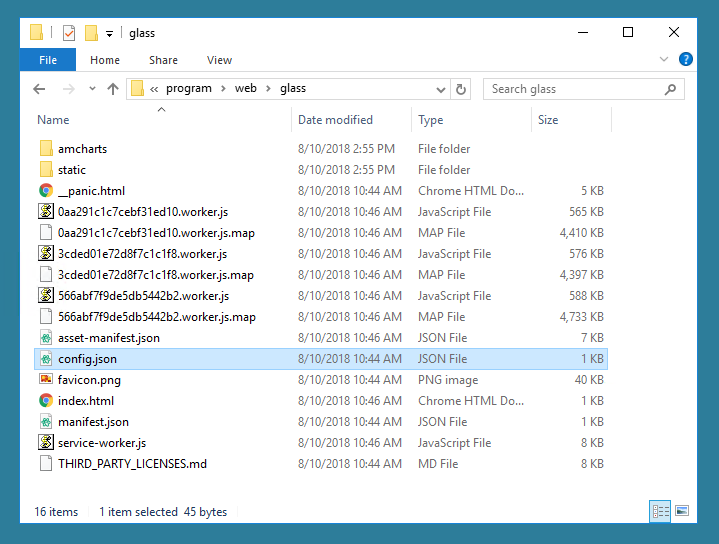Expand the ribbon chevron
Image resolution: width=719 pixels, height=544 pixels.
(x=664, y=59)
